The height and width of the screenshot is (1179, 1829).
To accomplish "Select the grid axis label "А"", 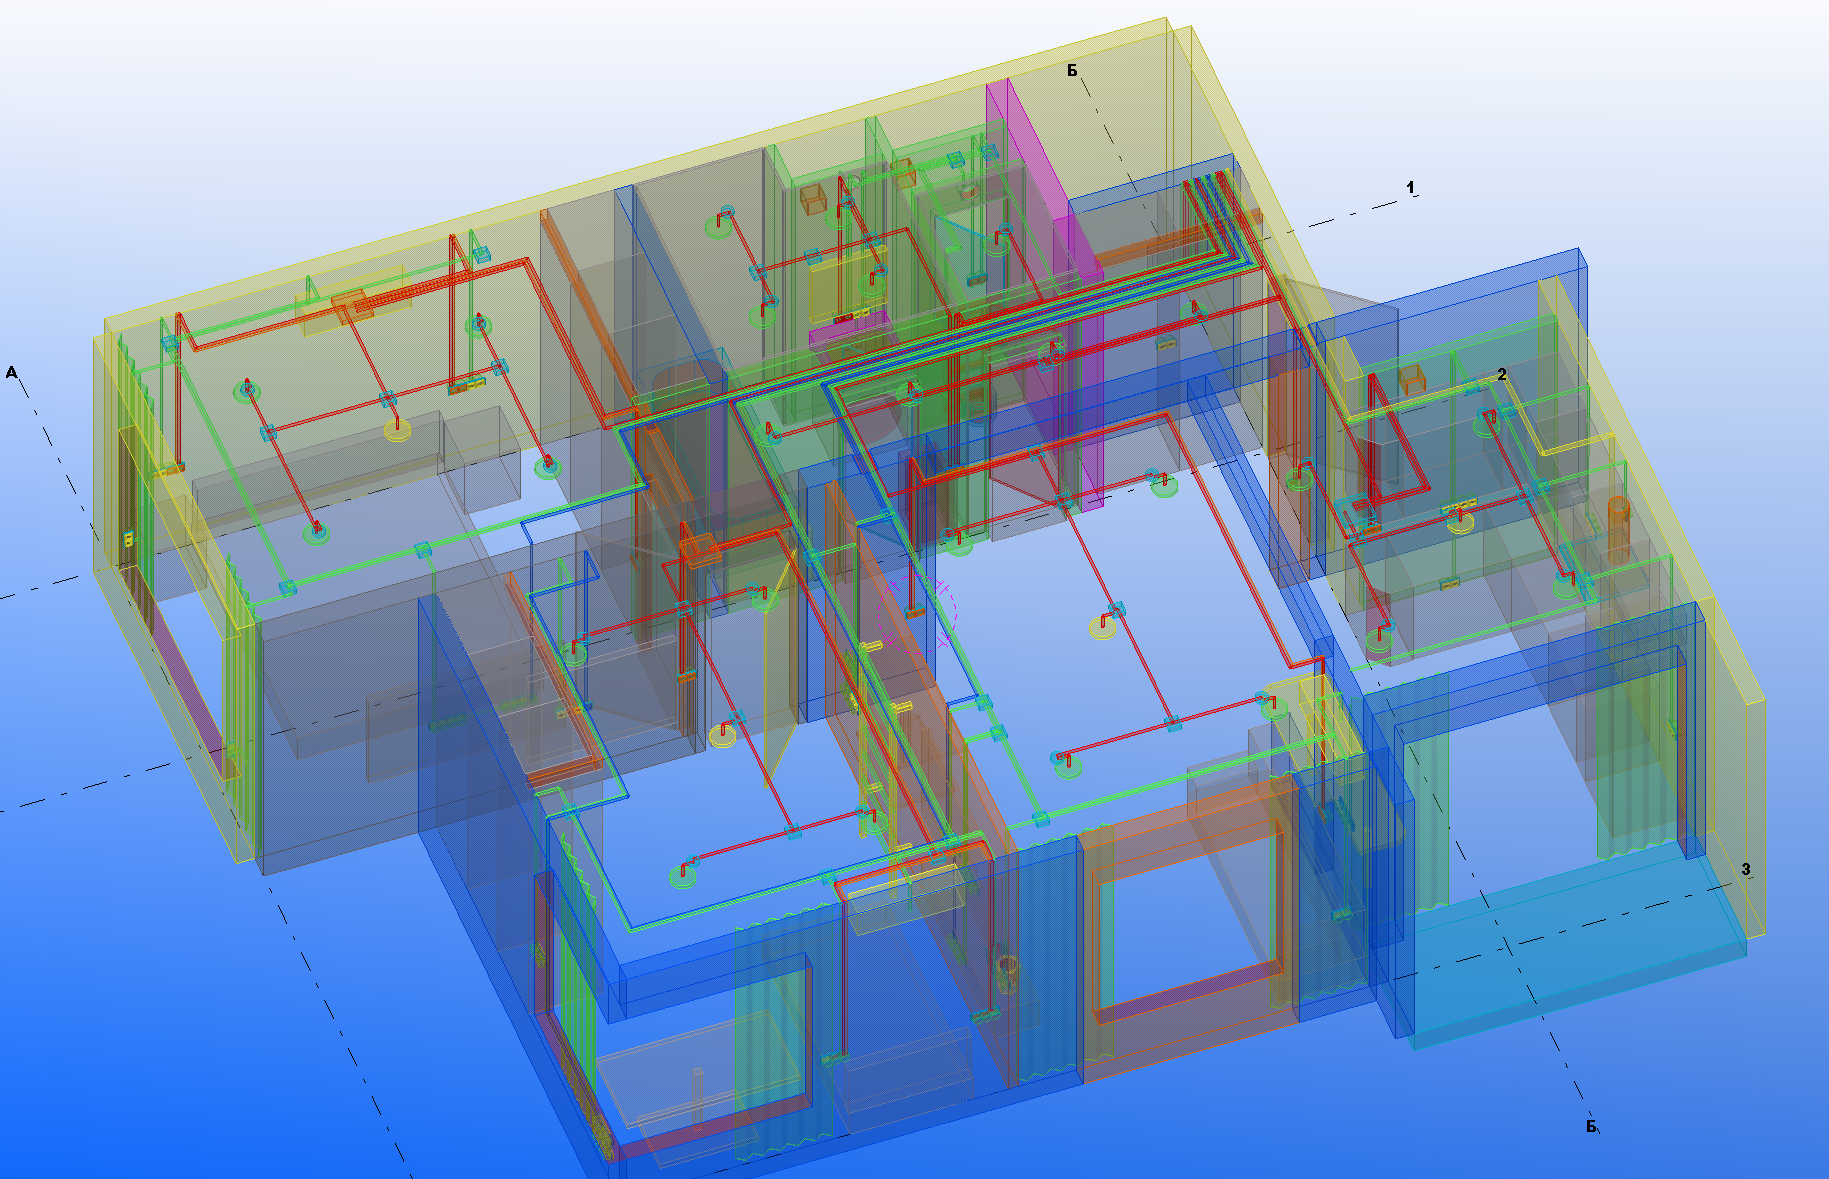I will pyautogui.click(x=12, y=373).
